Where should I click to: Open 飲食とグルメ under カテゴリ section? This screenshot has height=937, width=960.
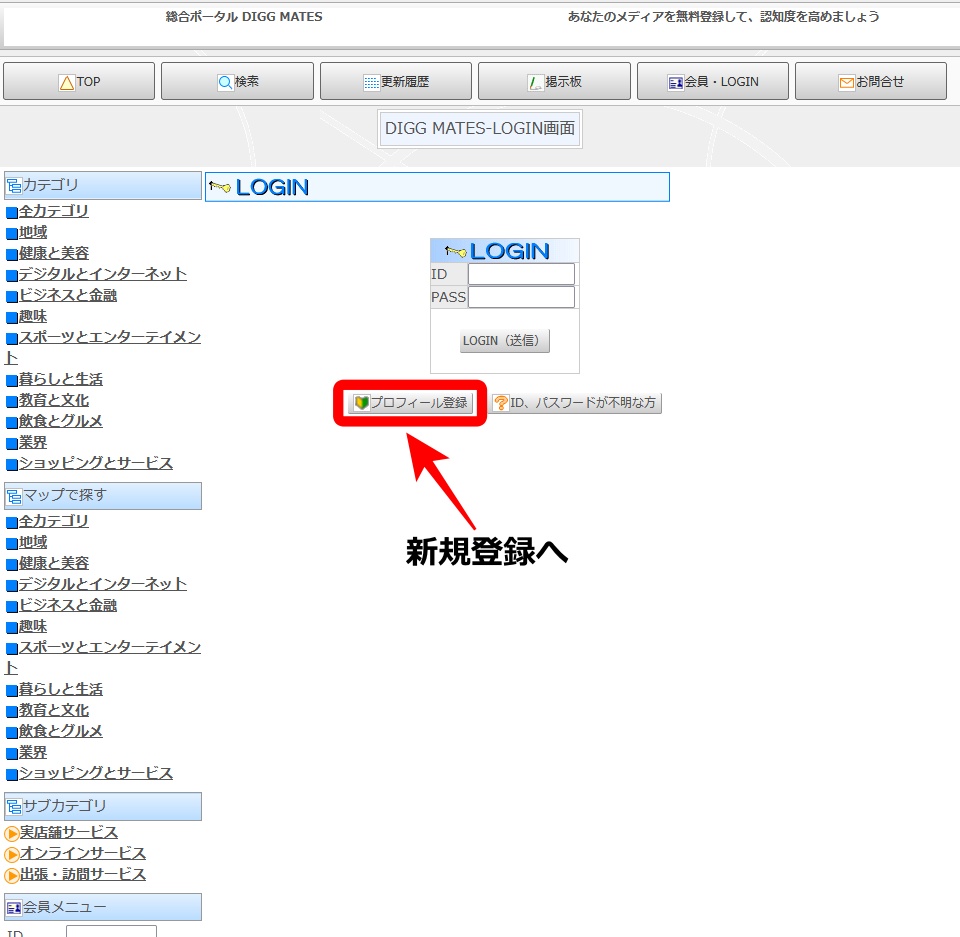coord(61,421)
